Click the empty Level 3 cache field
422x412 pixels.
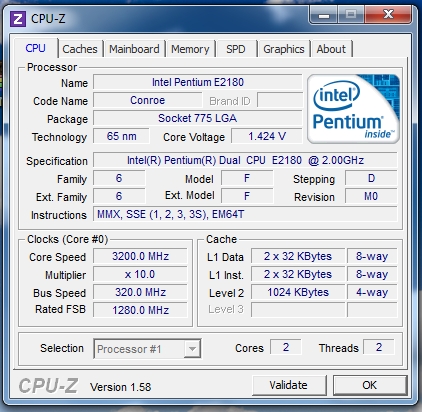[298, 310]
